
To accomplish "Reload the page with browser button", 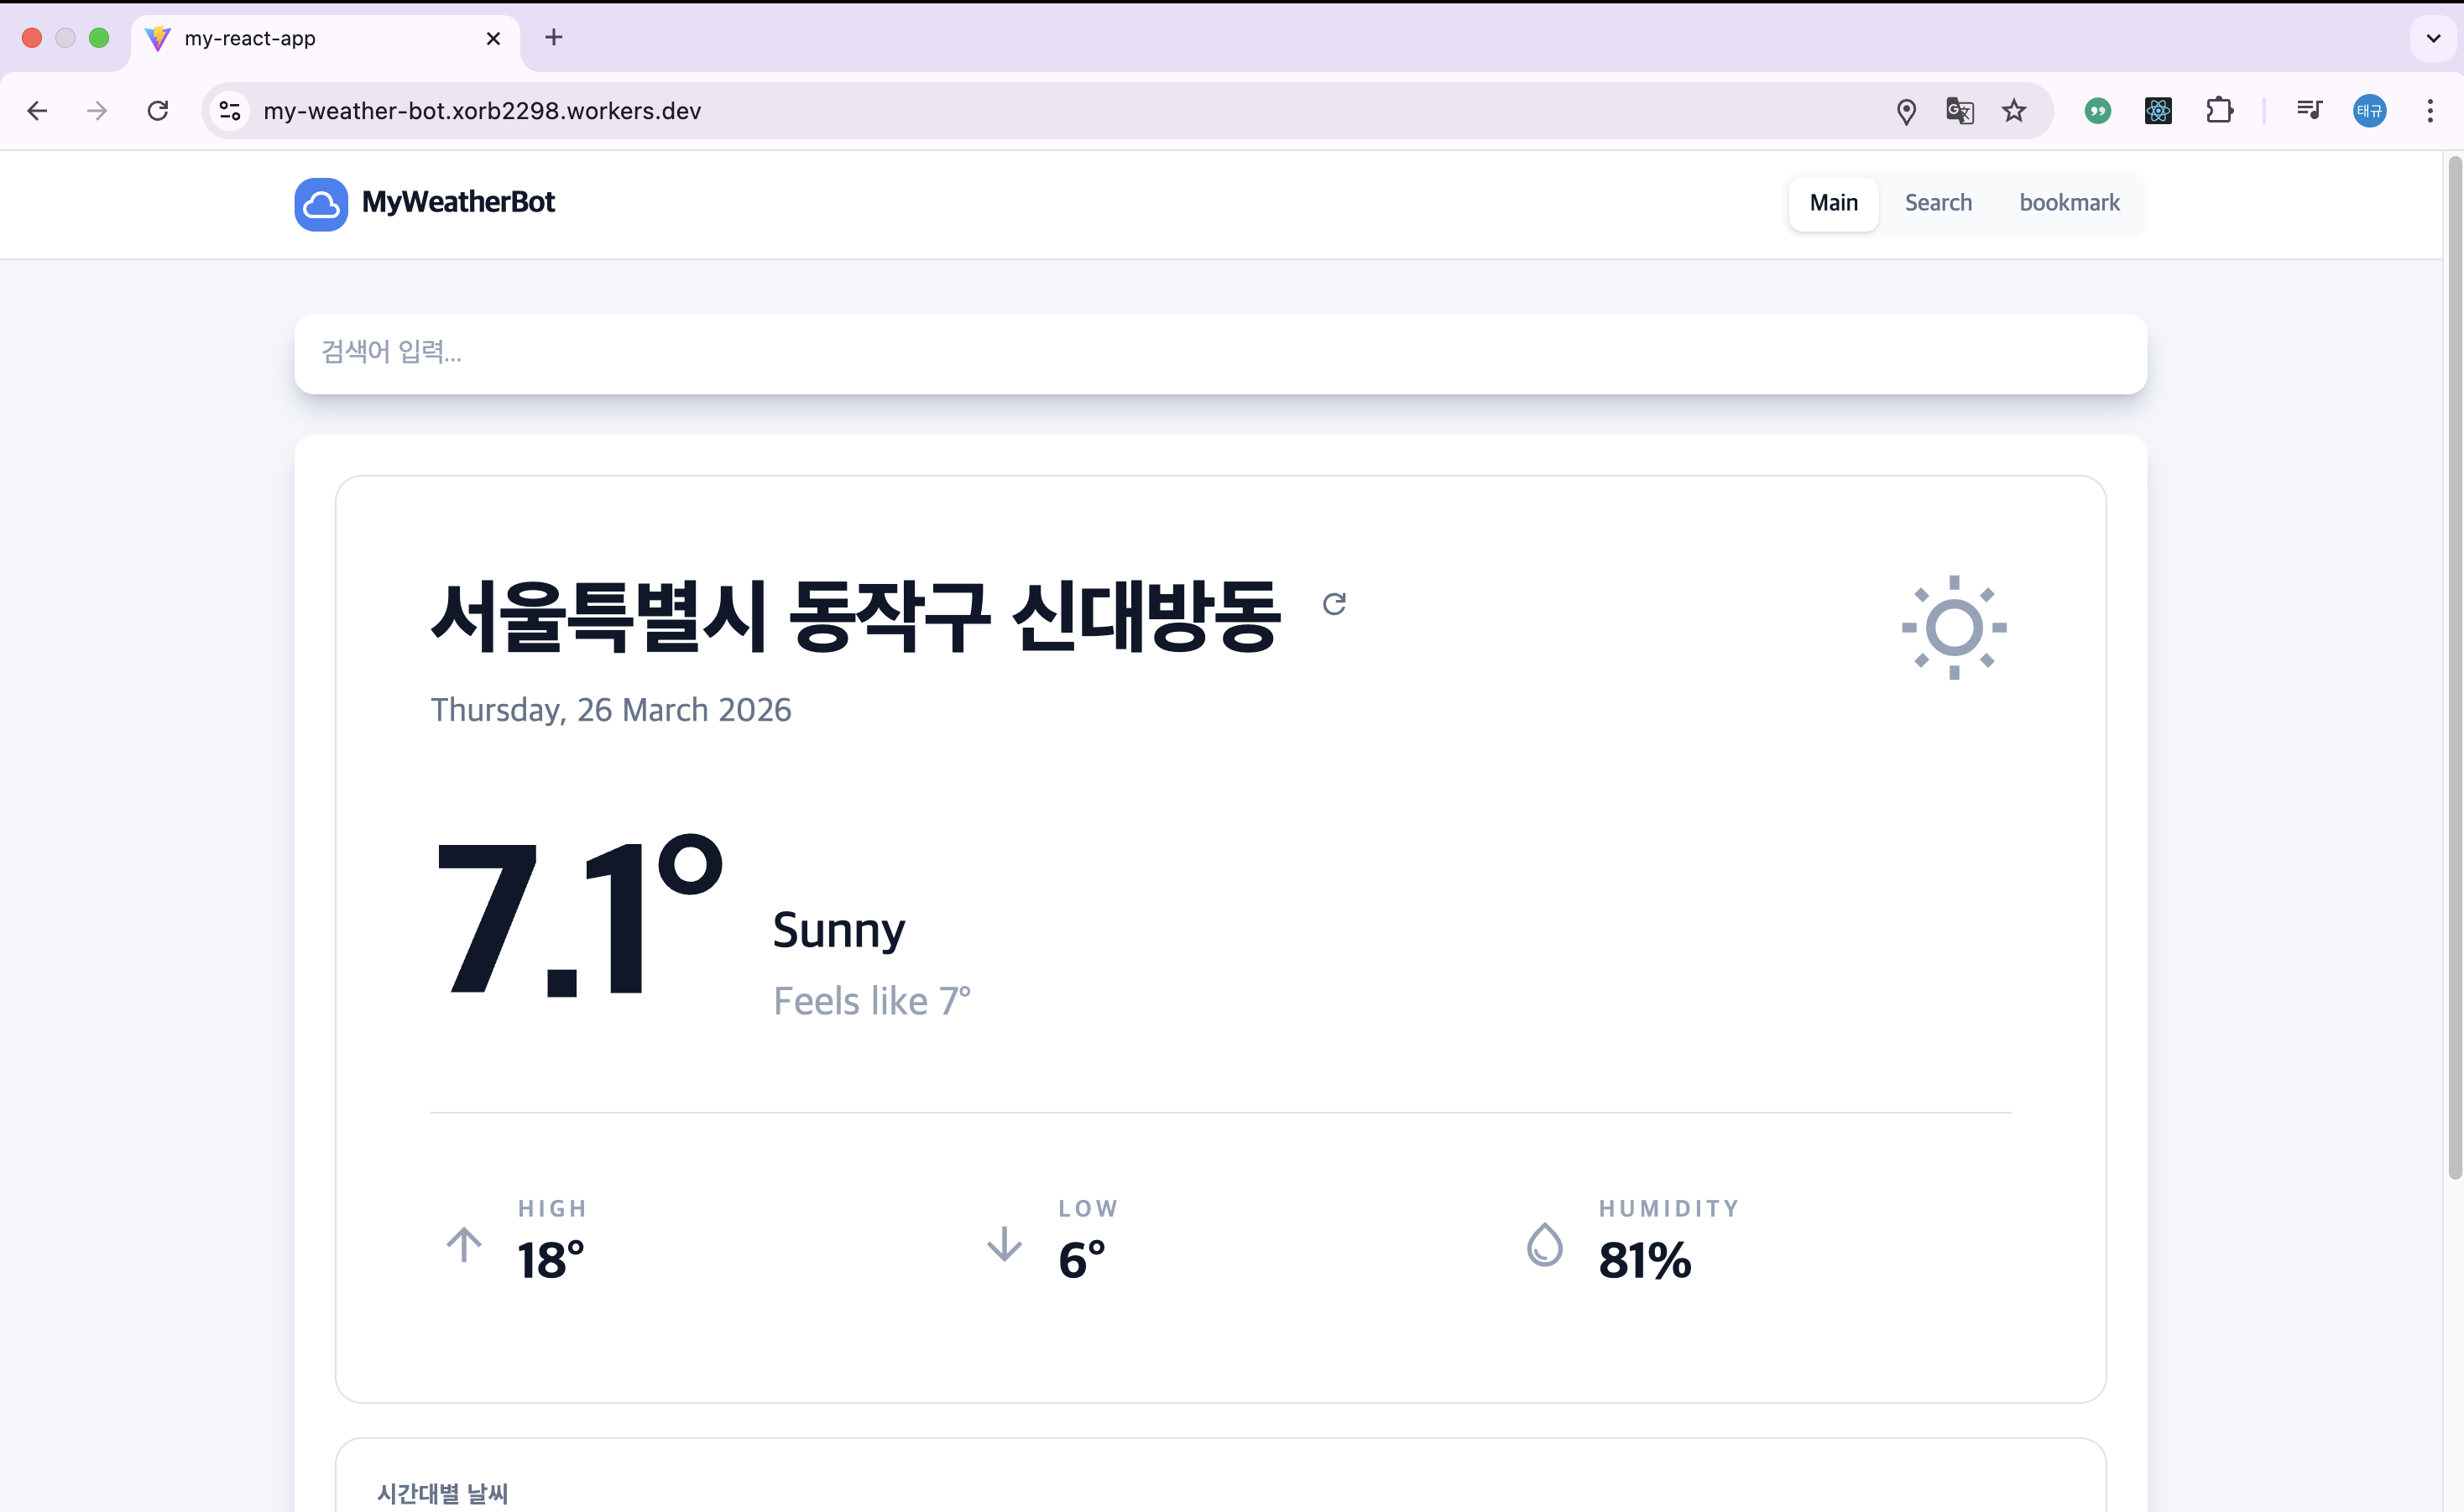I will pyautogui.click(x=158, y=111).
